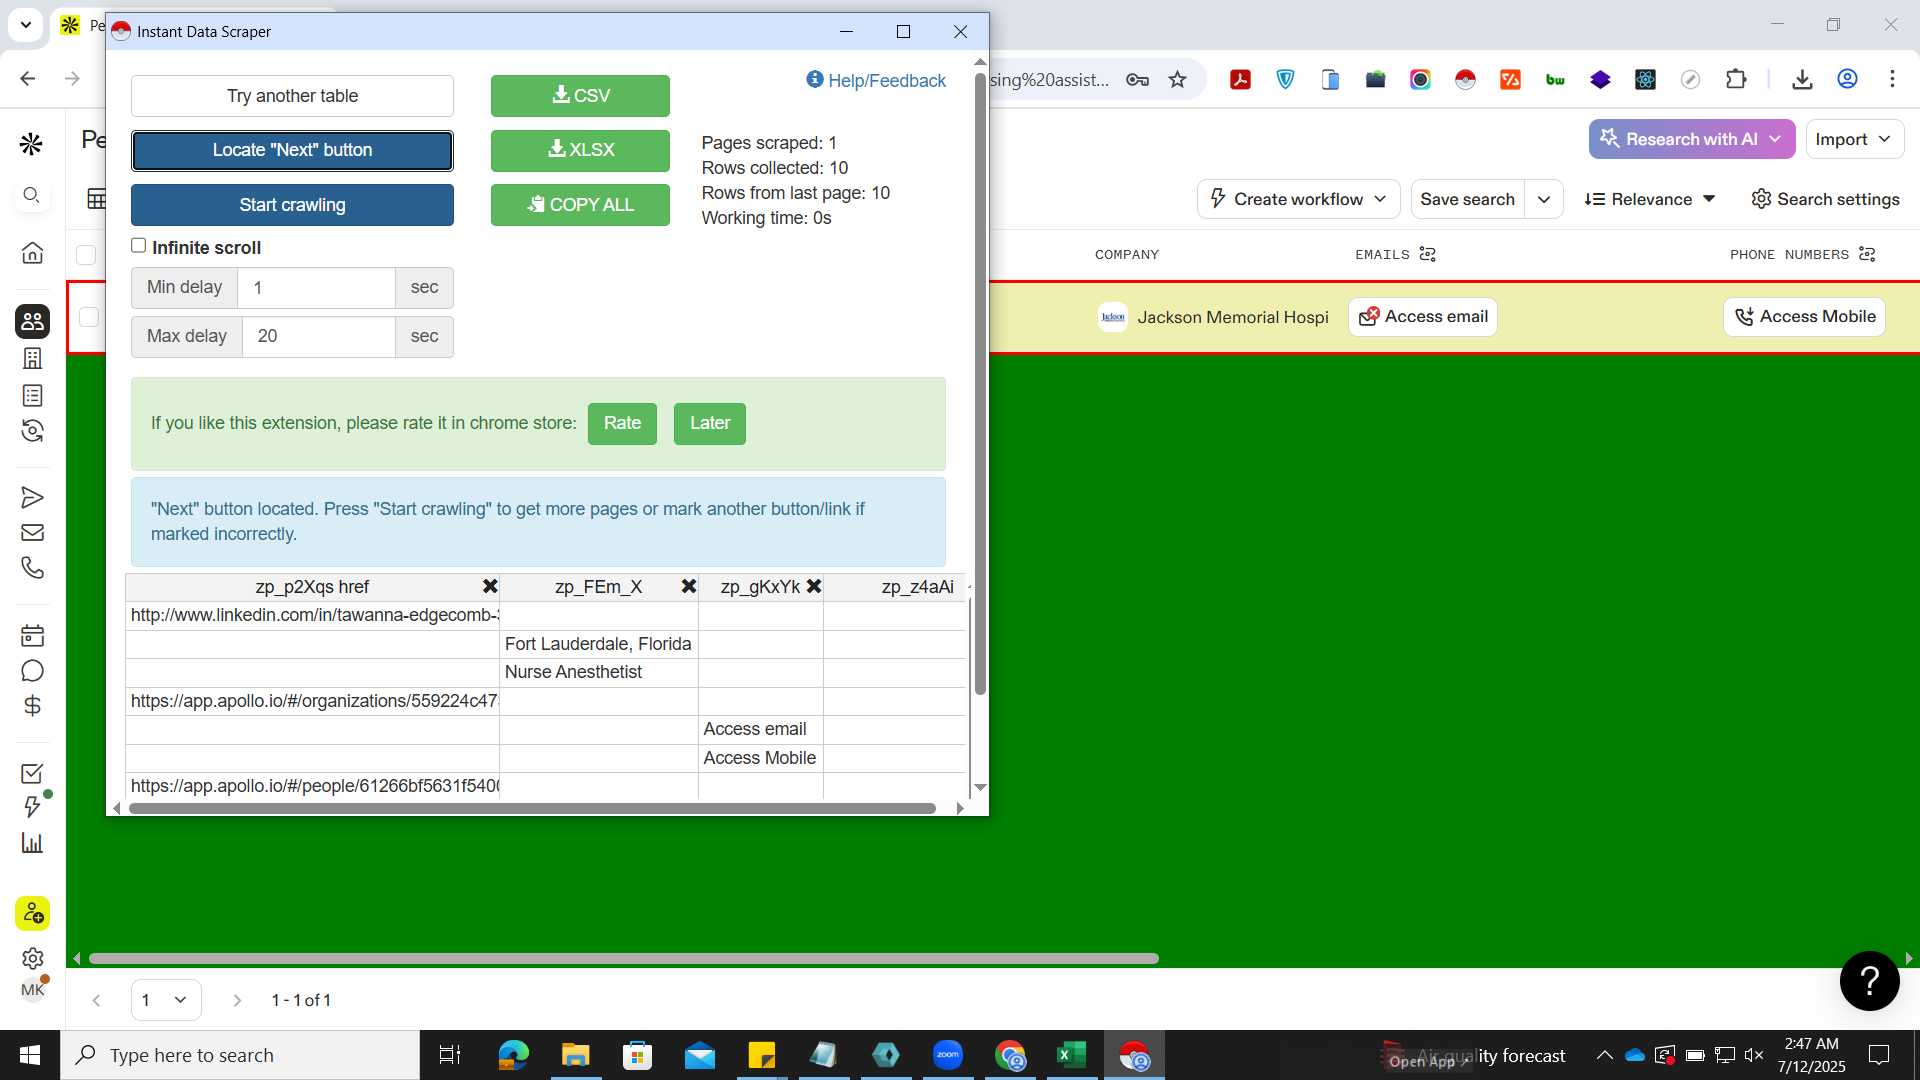Screen dimensions: 1920x1080
Task: Toggle the Infinite scroll checkbox
Action: (x=139, y=246)
